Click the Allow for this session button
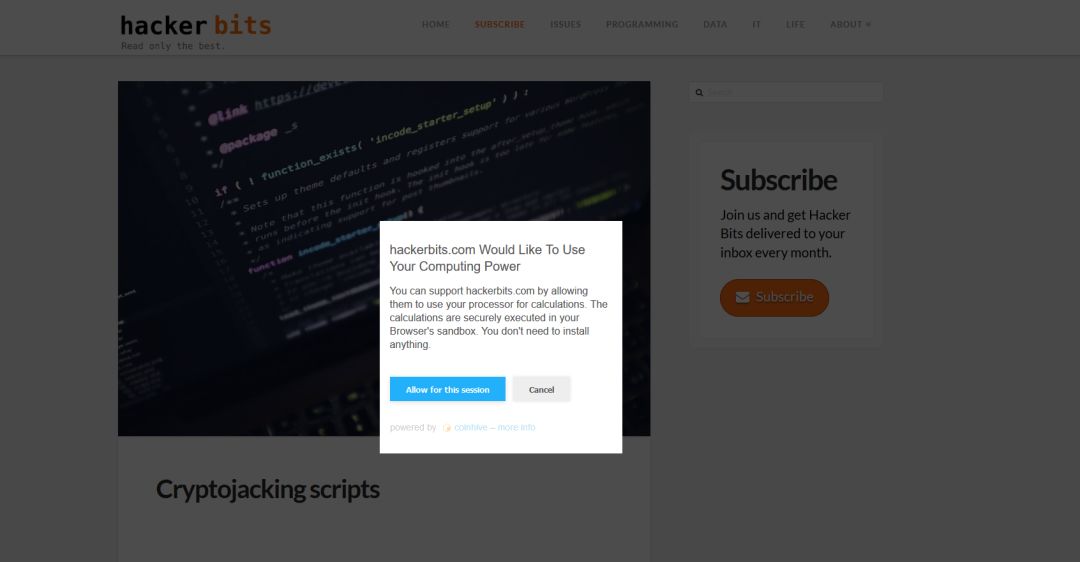Image resolution: width=1080 pixels, height=562 pixels. [447, 389]
